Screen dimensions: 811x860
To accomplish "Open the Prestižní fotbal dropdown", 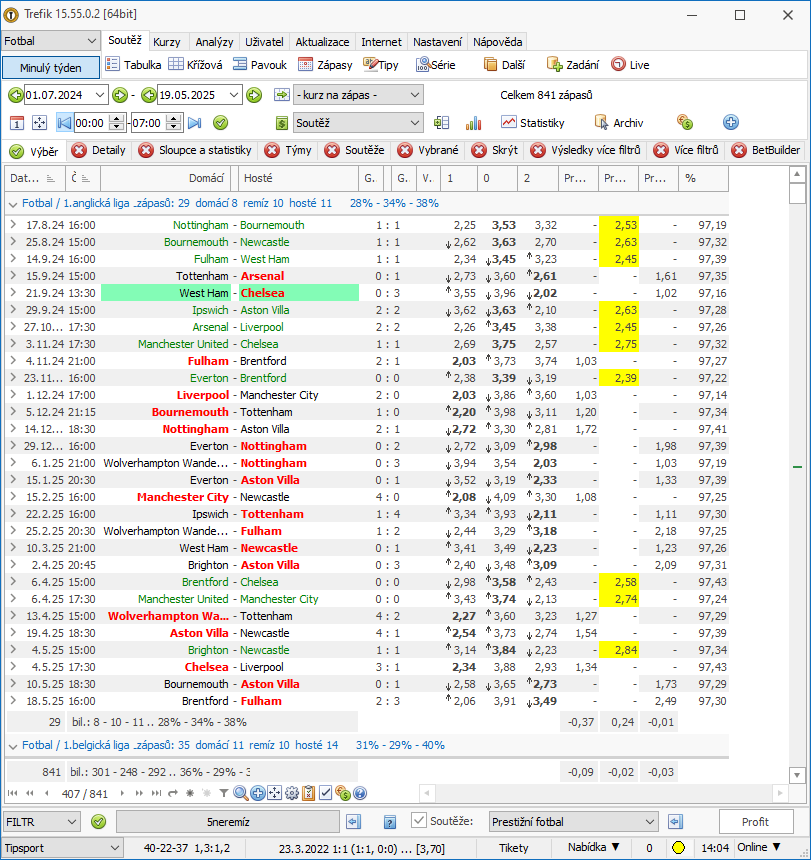I will pyautogui.click(x=573, y=822).
